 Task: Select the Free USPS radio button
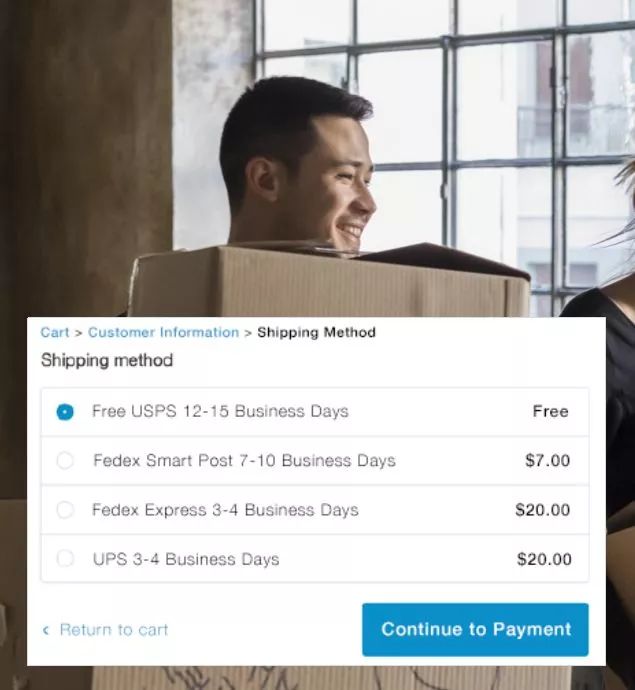tap(65, 412)
